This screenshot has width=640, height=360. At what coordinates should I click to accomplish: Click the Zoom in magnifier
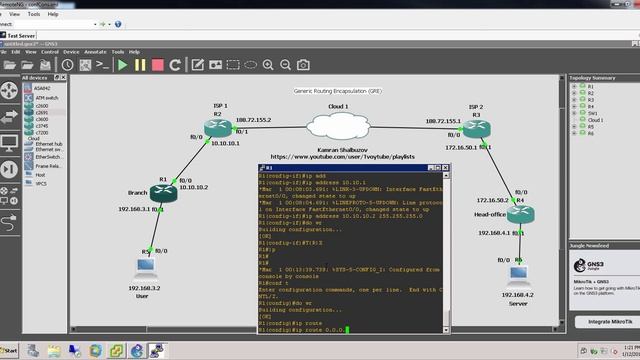tap(268, 65)
